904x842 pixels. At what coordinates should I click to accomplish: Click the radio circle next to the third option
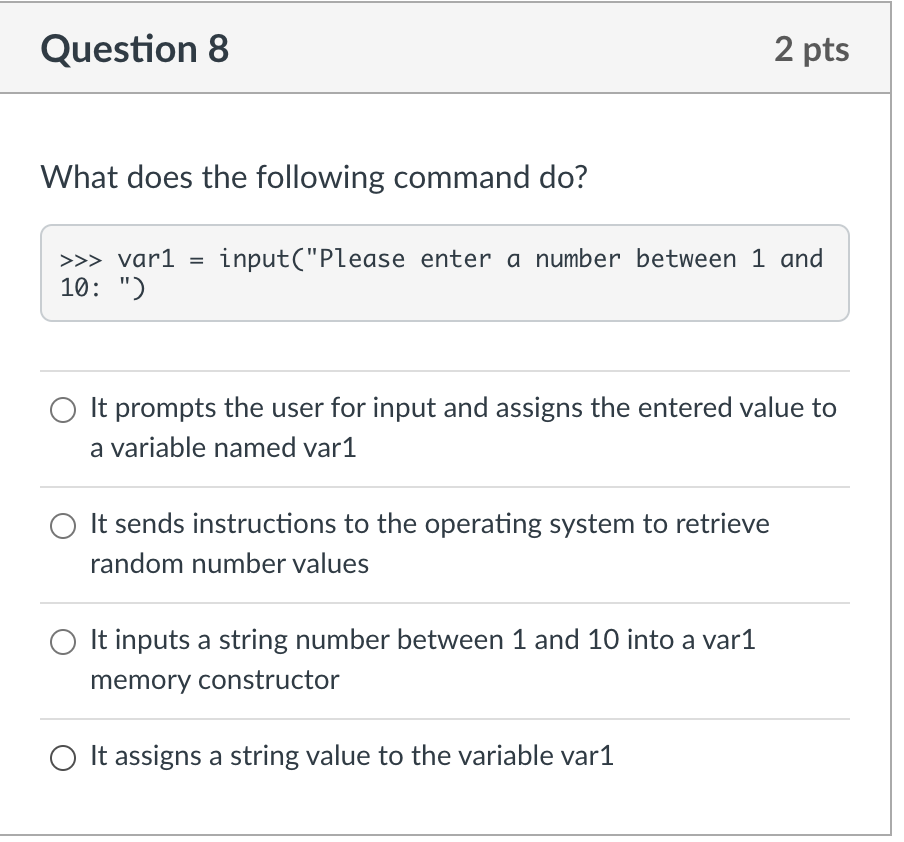[62, 642]
